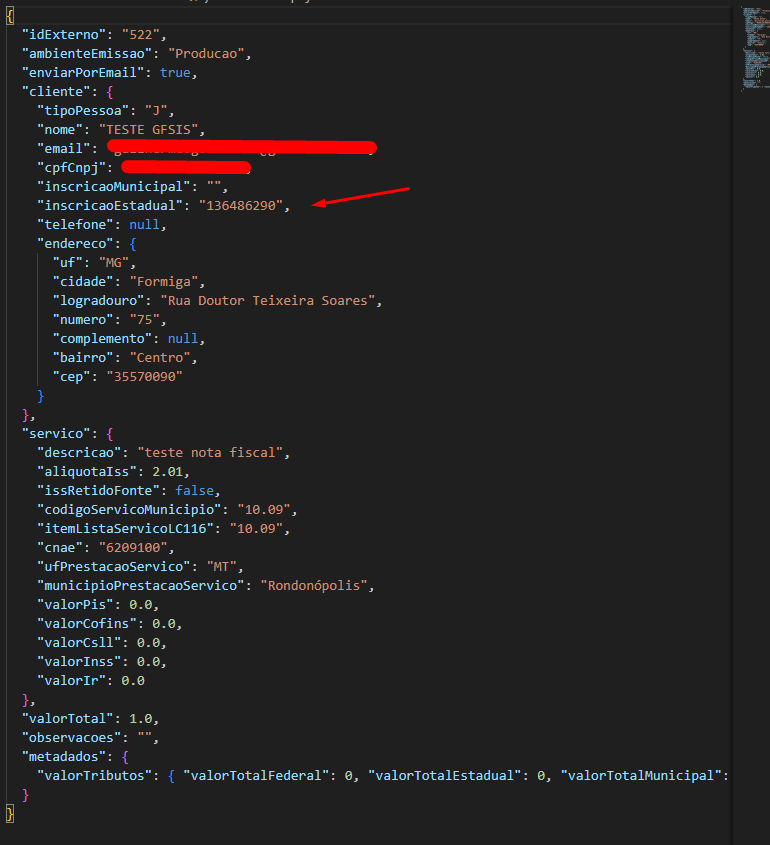Screen dimensions: 770x845
Task: Select the "TESTE GFSIS" name value
Action: (151, 130)
